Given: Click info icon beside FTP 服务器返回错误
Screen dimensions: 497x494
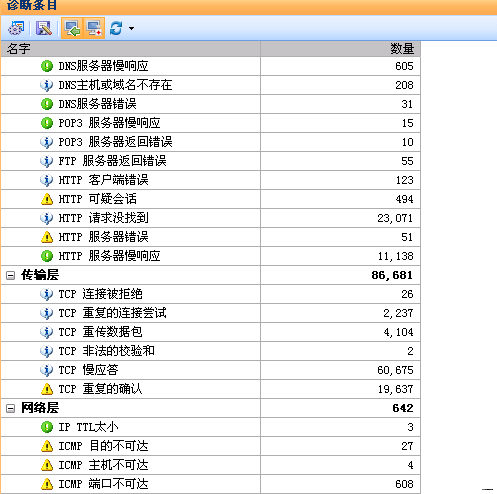Looking at the screenshot, I should [x=47, y=161].
